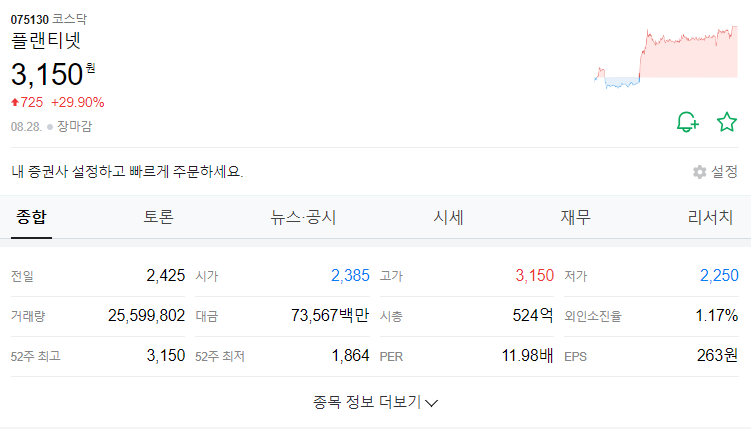Click the broker setup prompt text

(x=127, y=171)
